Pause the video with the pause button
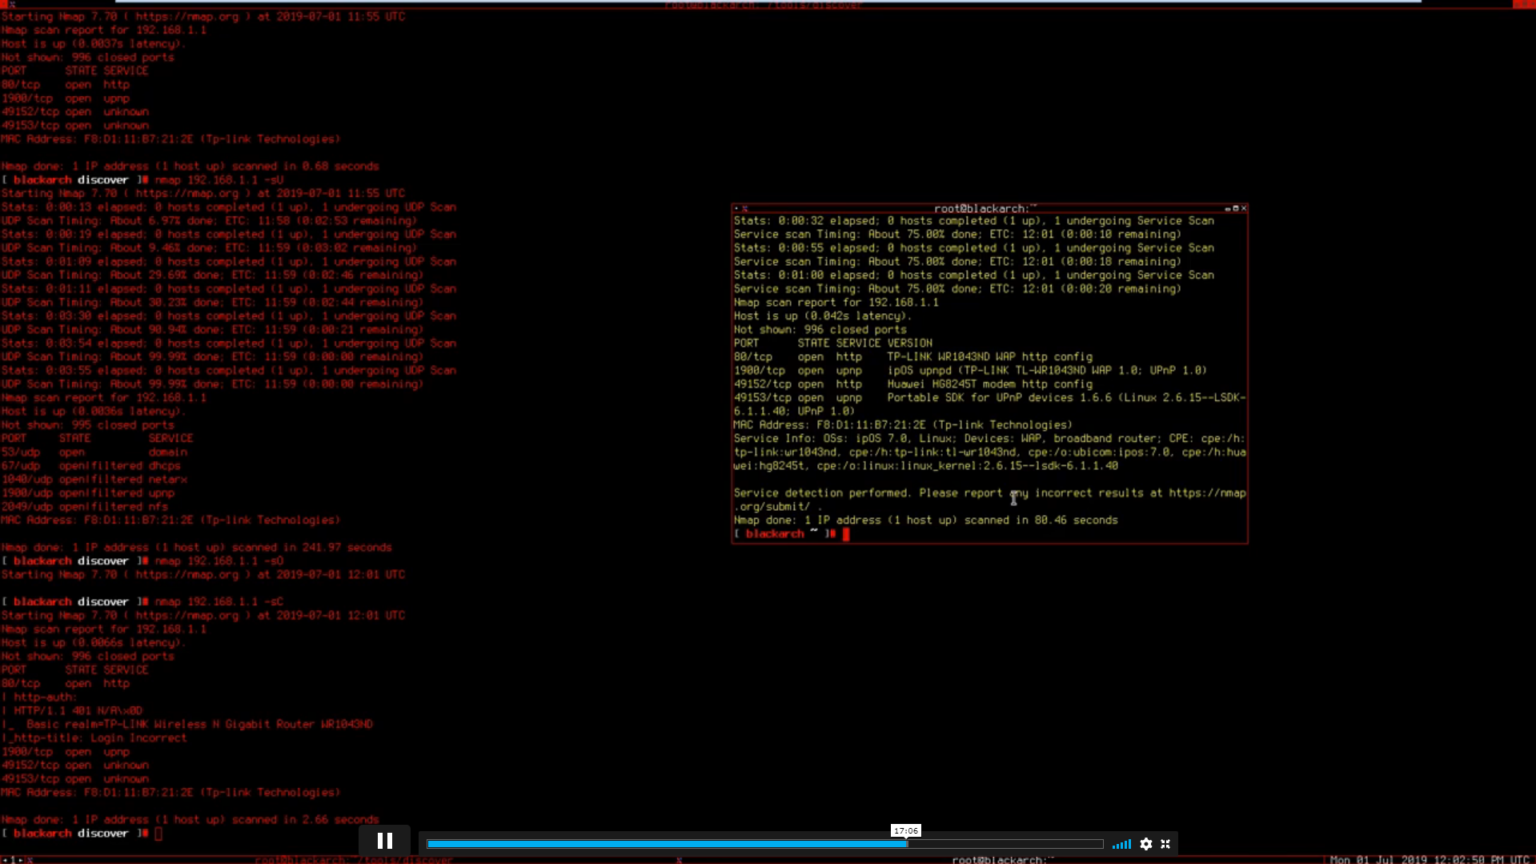 [385, 841]
